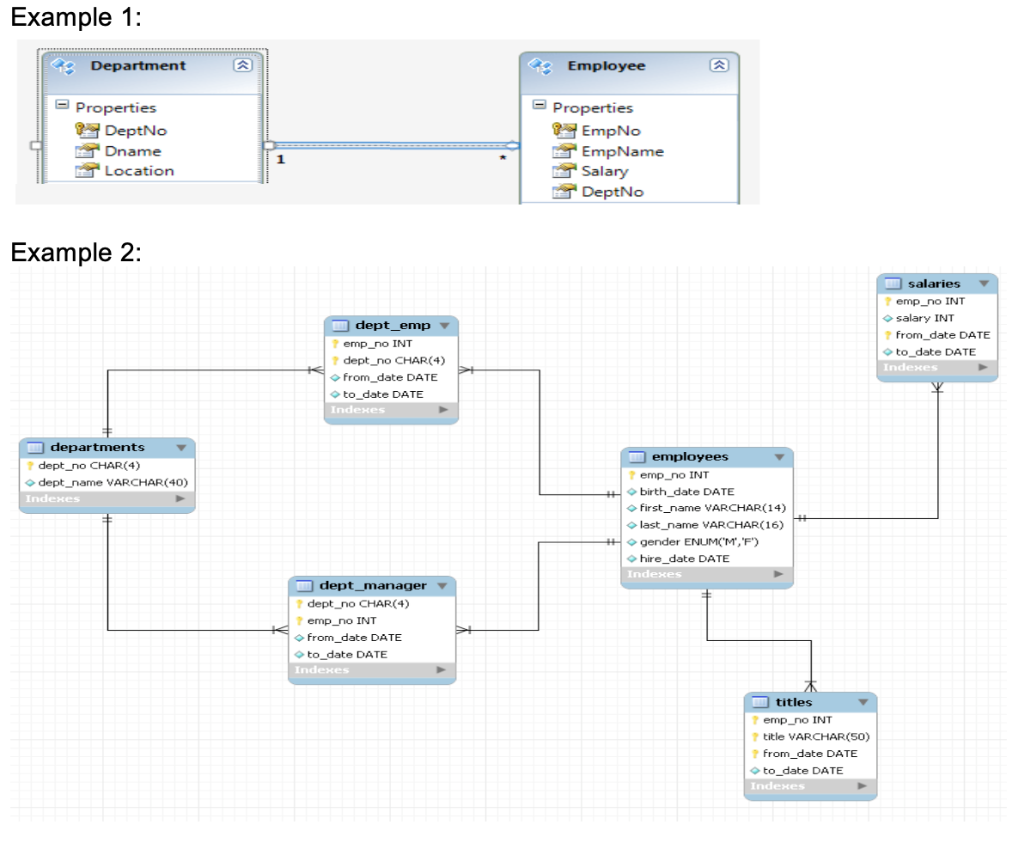Click the key icon for dept_no in dept_manager
Screen dimensions: 1024x849
(x=300, y=603)
